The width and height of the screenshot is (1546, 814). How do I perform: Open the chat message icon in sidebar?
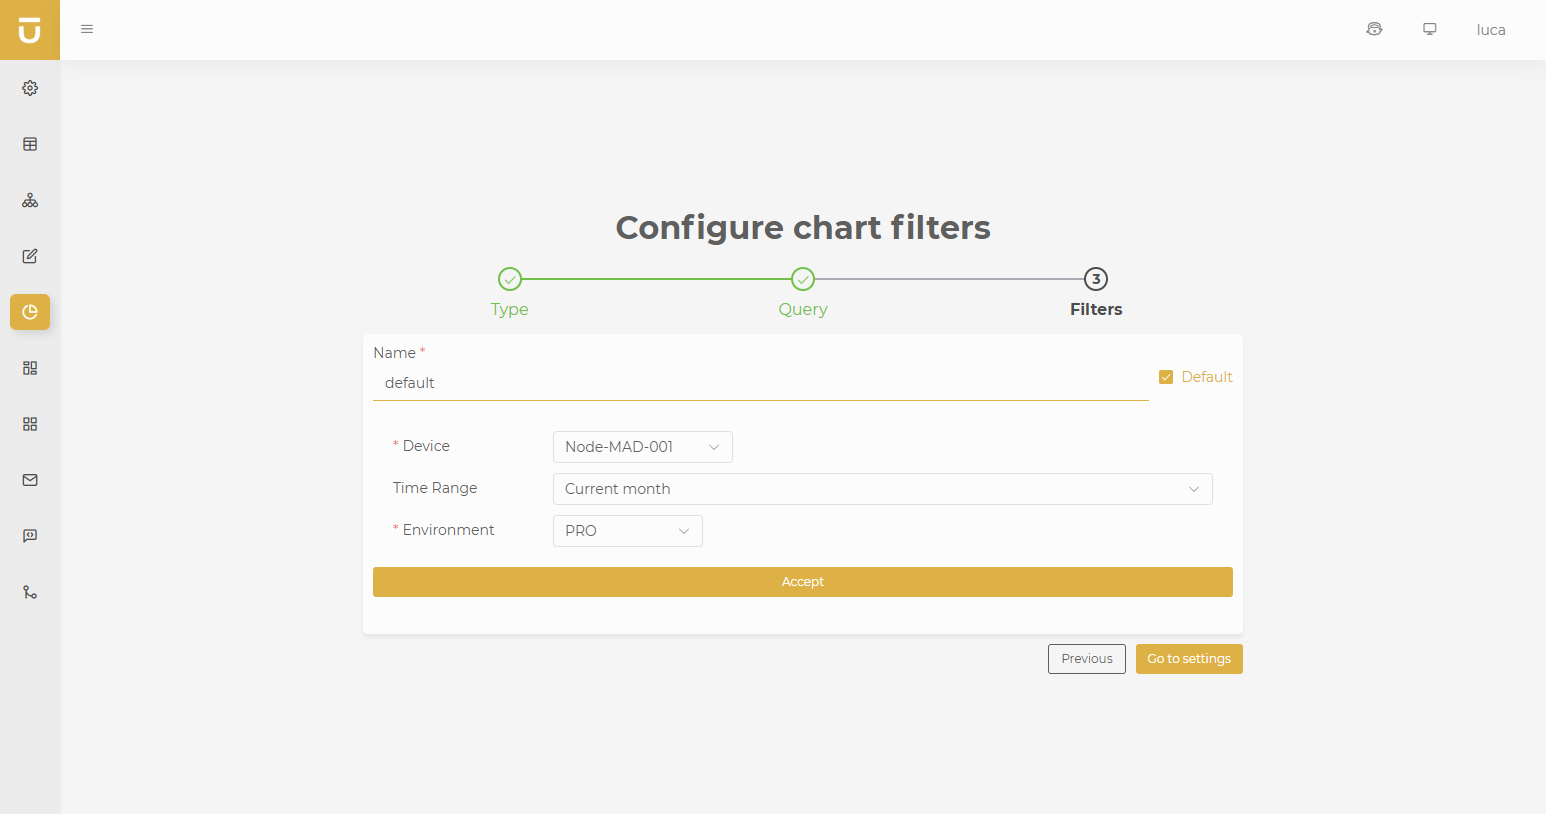click(30, 536)
